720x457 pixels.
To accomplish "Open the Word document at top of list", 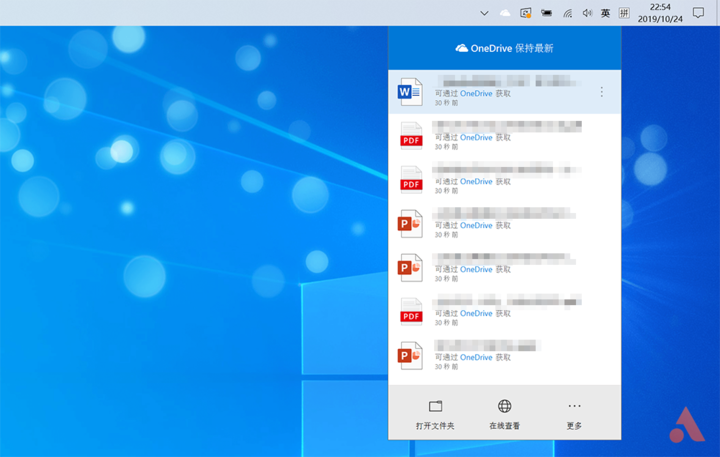I will [410, 92].
